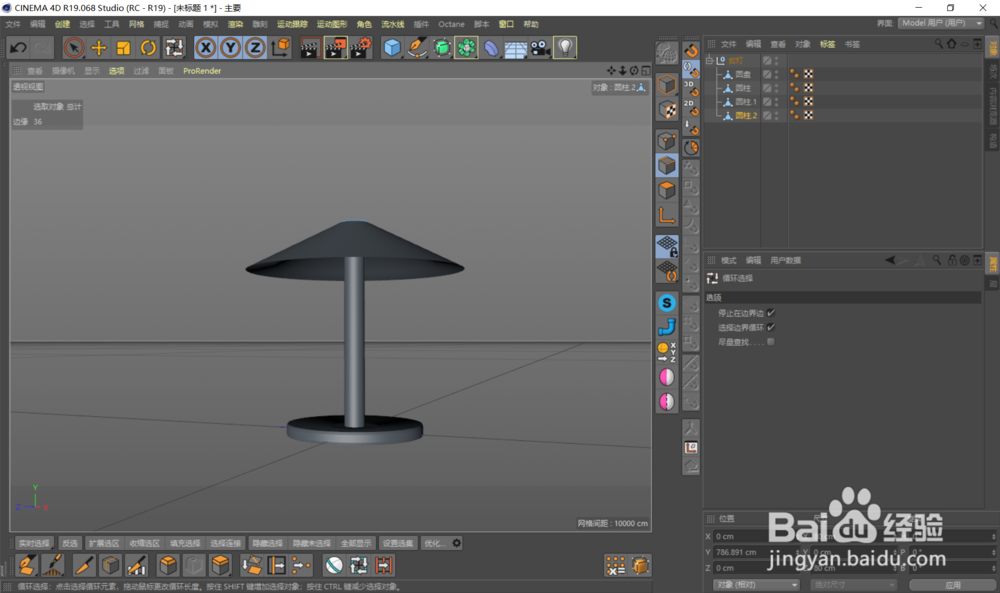
Task: Open the MoGraph cloner green flower icon
Action: (467, 48)
